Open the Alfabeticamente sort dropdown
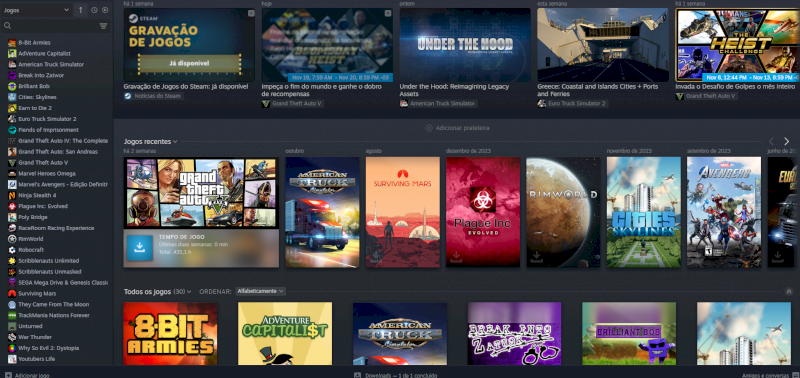The image size is (800, 378). (260, 291)
